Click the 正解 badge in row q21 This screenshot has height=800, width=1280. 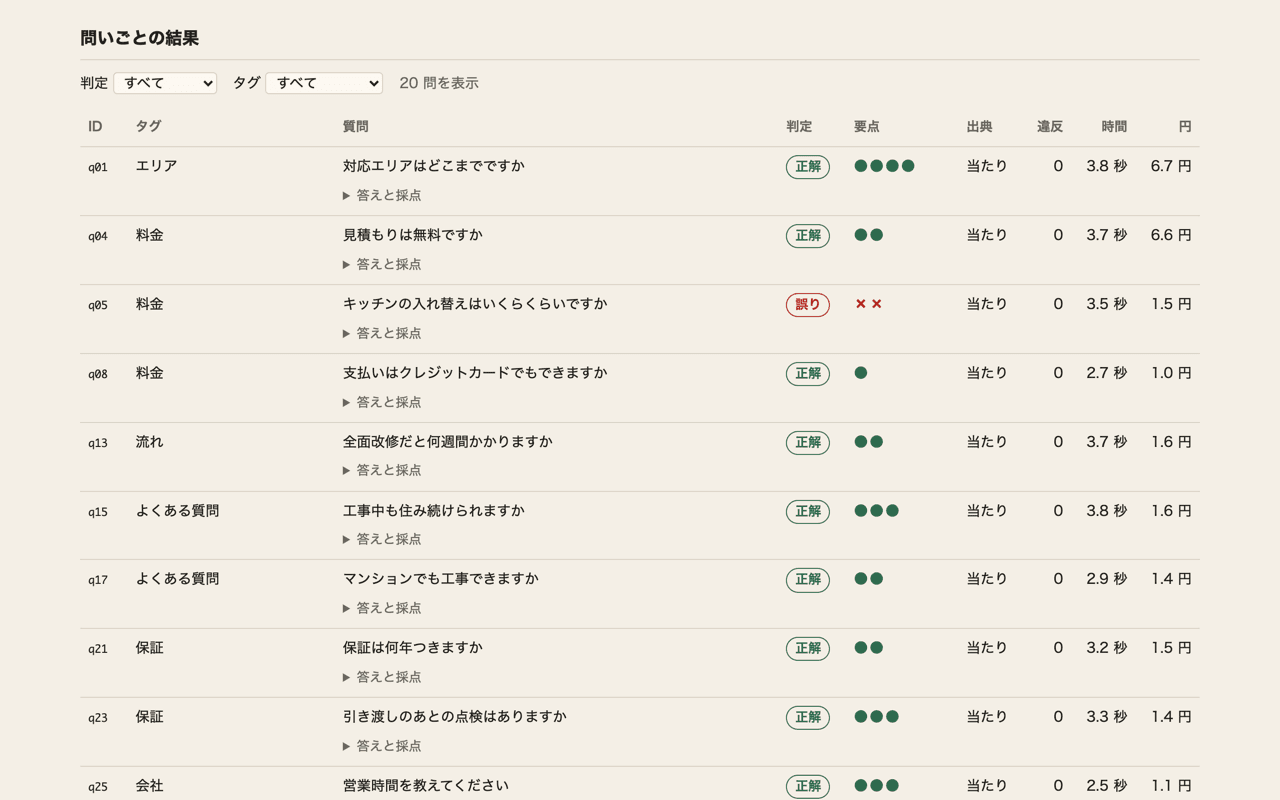(x=808, y=649)
